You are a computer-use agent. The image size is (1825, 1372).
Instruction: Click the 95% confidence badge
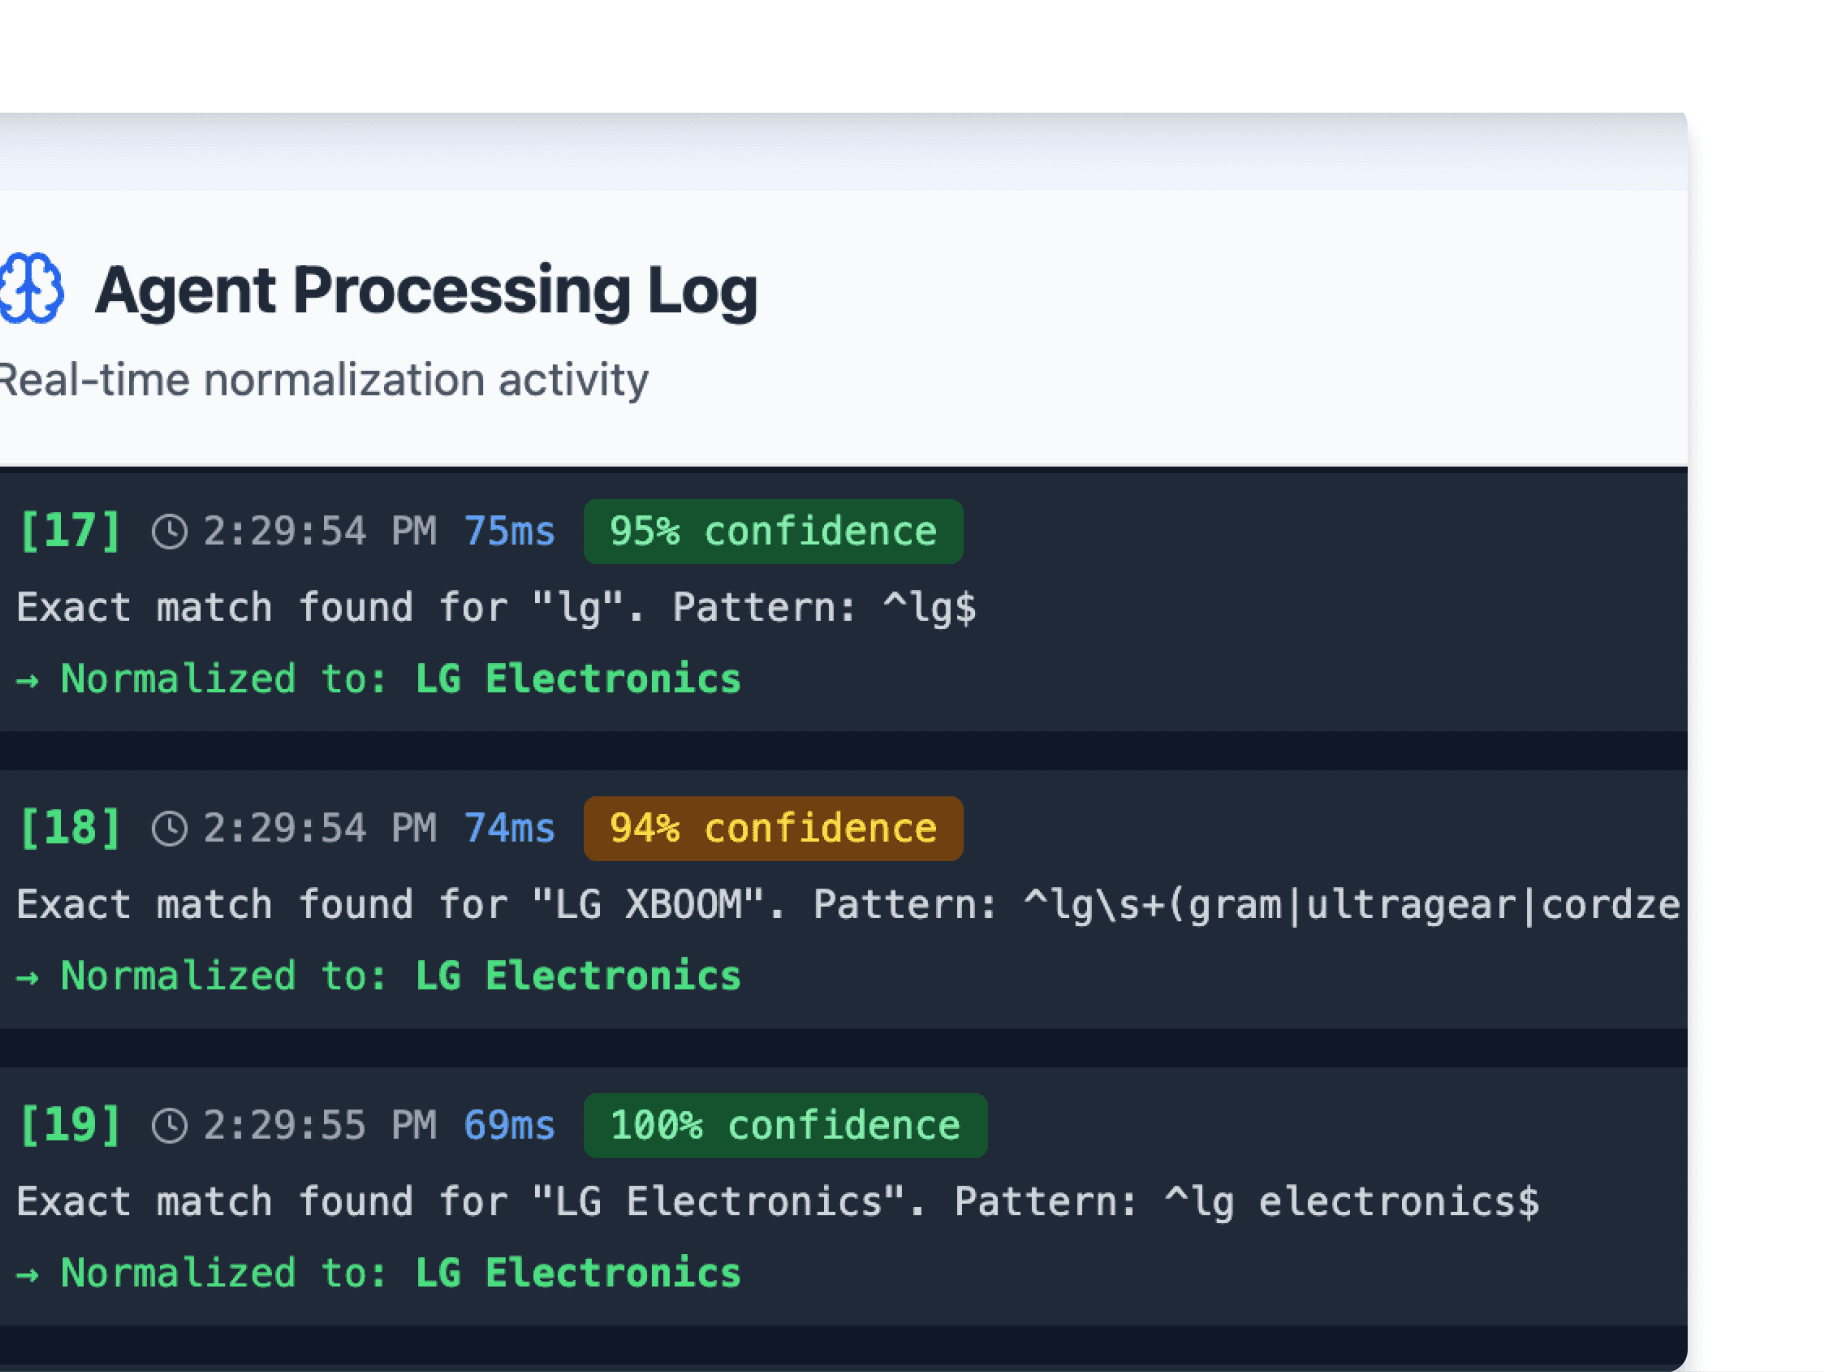pyautogui.click(x=773, y=531)
